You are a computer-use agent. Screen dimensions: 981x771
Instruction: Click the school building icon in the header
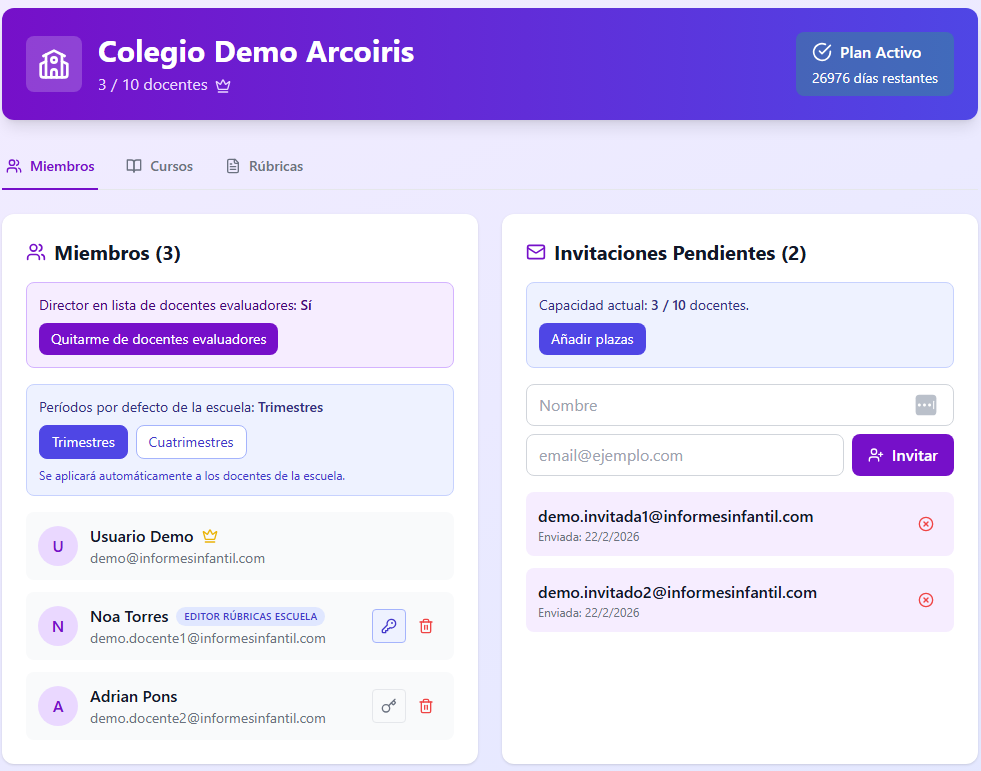[53, 63]
